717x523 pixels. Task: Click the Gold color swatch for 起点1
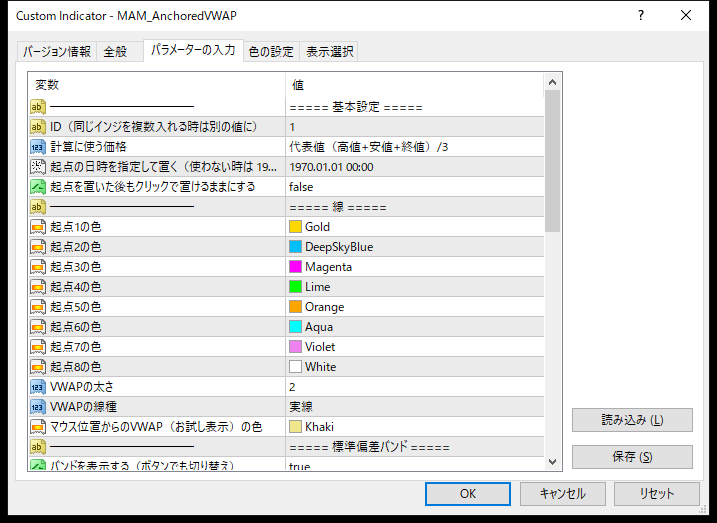pyautogui.click(x=295, y=227)
